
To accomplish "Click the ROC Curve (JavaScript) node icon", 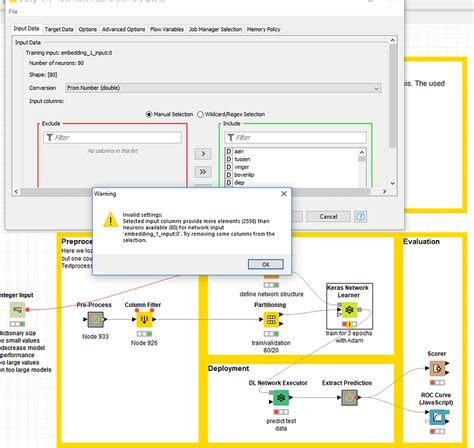I will click(x=437, y=417).
